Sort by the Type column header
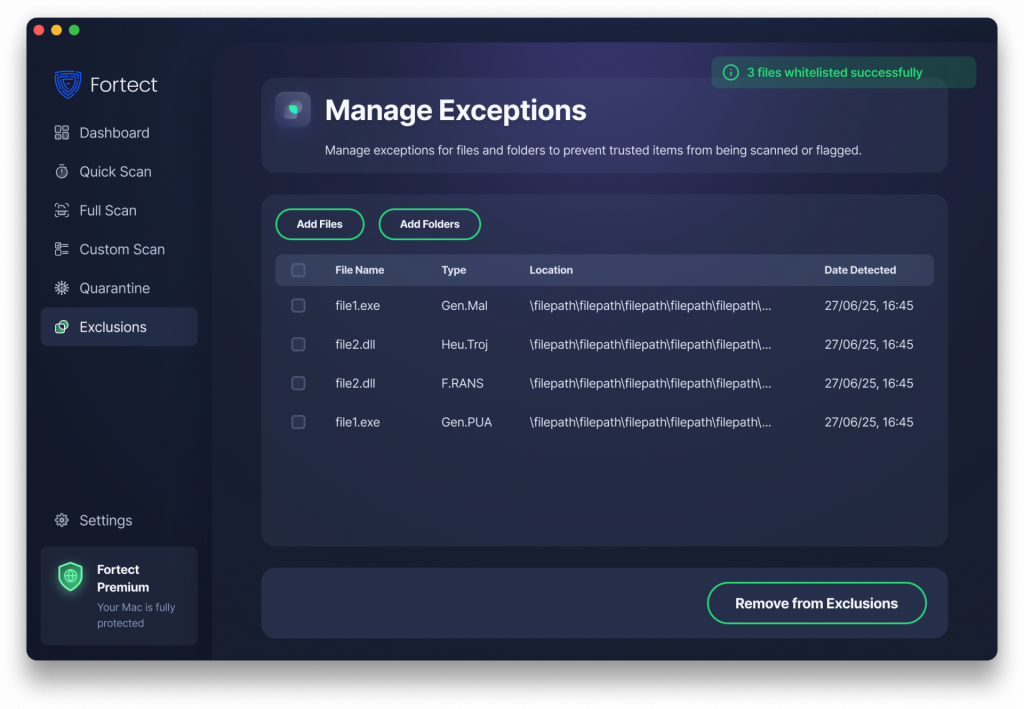 pos(454,270)
